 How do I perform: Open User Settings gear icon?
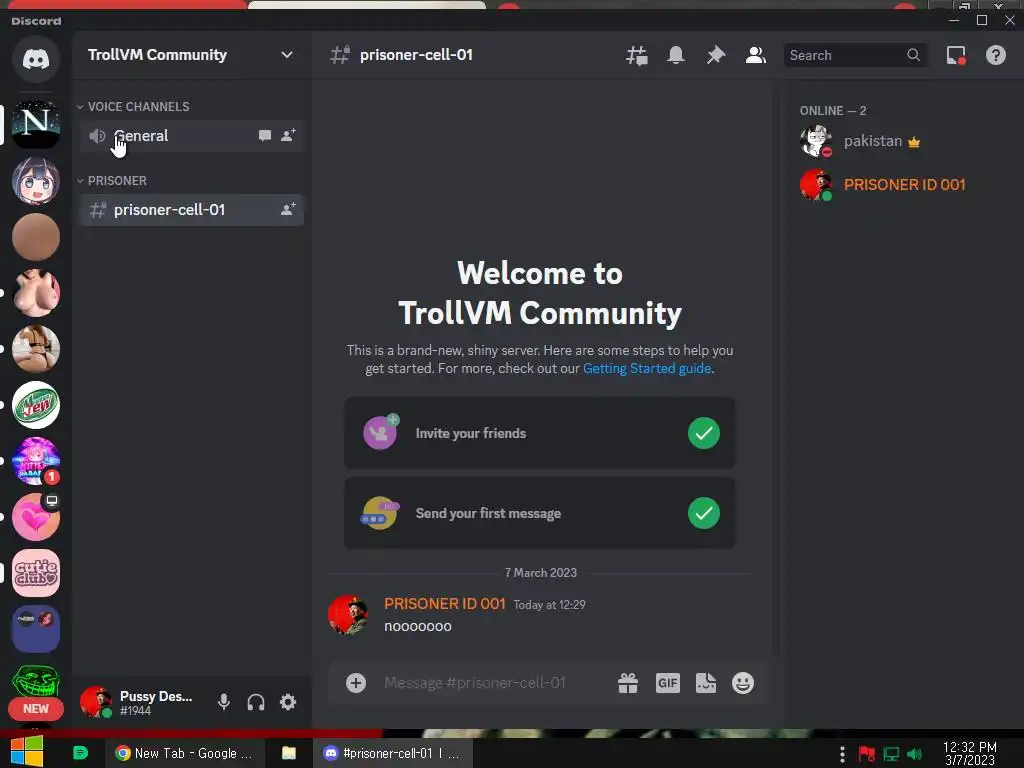(288, 702)
